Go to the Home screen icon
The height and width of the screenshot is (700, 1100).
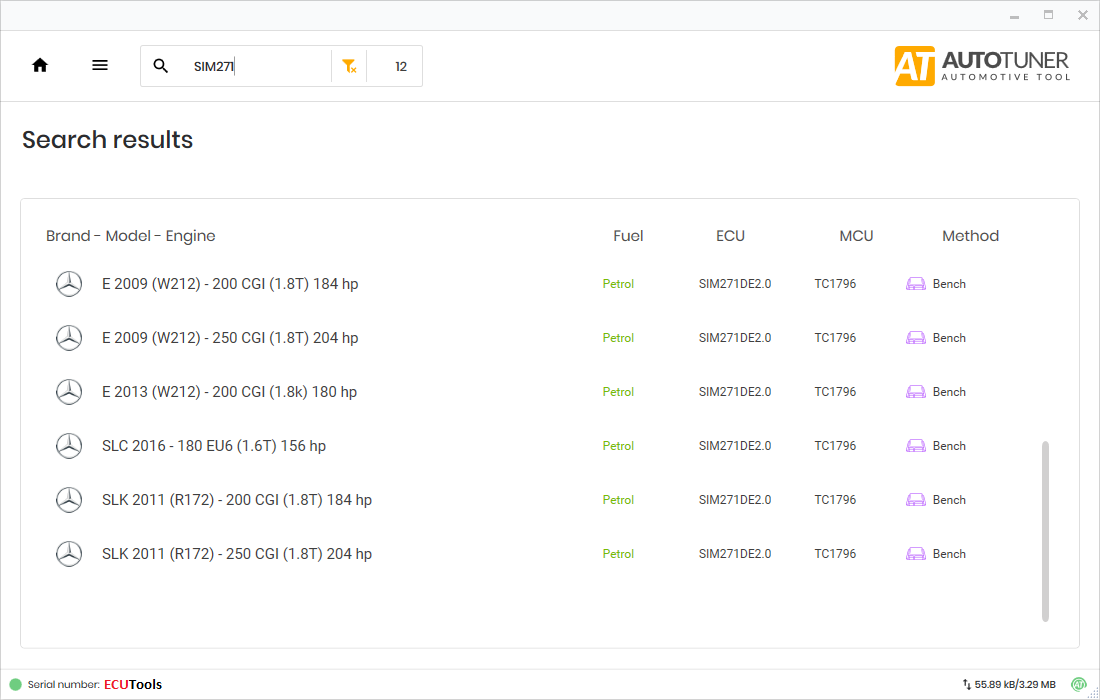40,65
